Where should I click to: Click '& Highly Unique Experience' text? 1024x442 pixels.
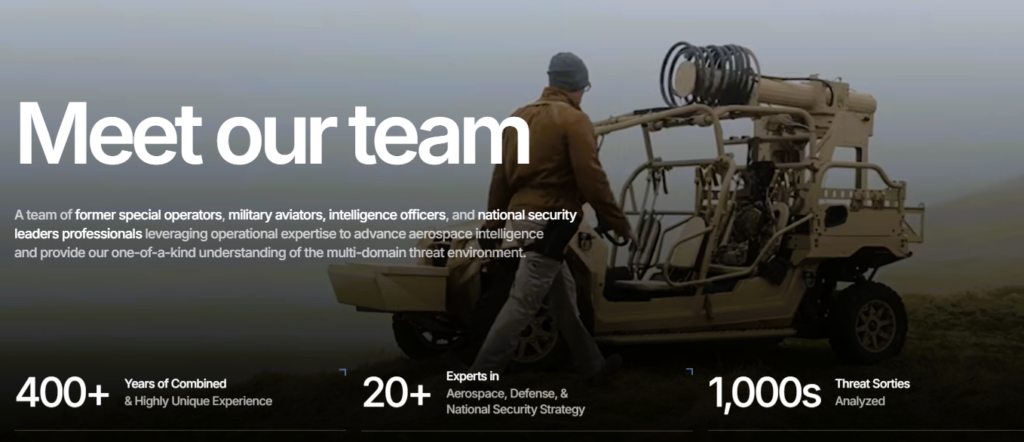pos(198,402)
